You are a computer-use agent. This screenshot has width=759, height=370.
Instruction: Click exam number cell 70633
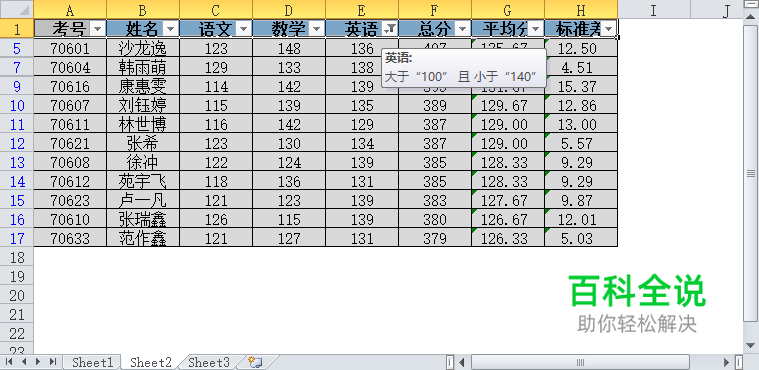tap(70, 238)
